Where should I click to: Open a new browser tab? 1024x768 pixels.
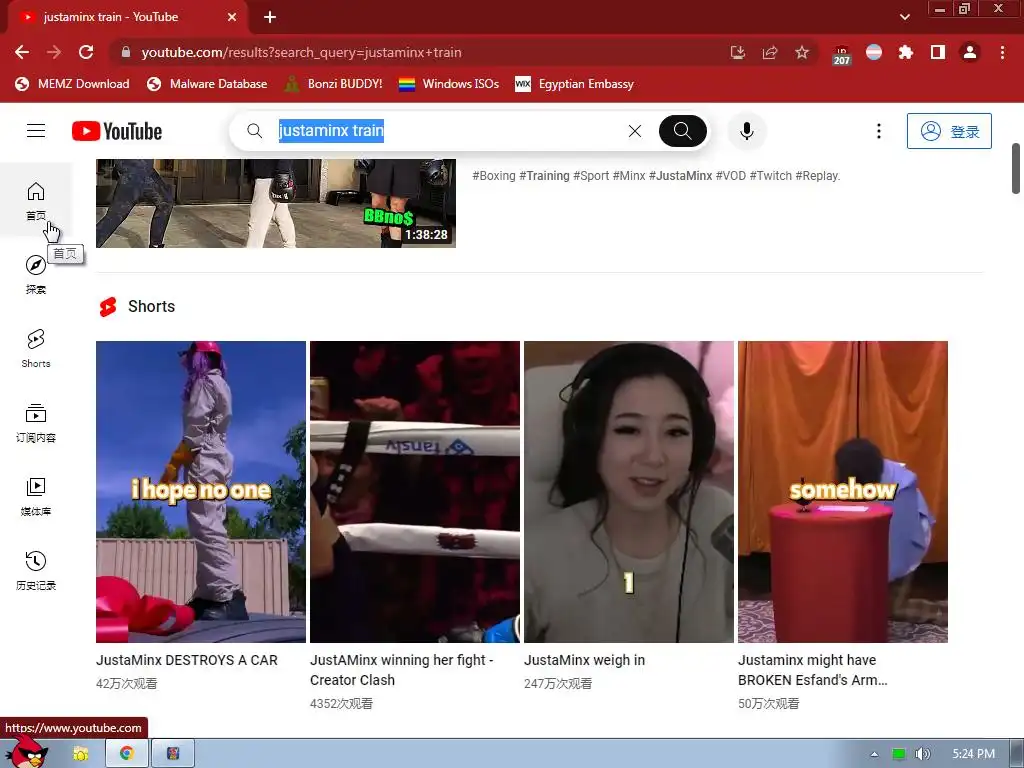coord(270,17)
